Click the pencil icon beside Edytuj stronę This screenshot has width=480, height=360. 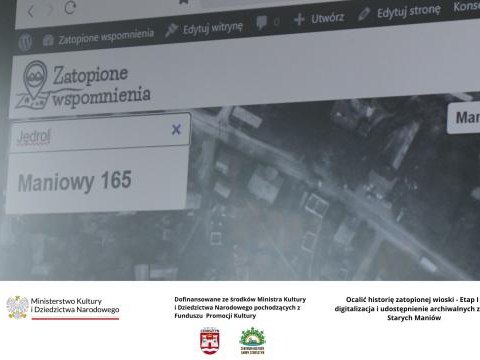click(x=364, y=14)
